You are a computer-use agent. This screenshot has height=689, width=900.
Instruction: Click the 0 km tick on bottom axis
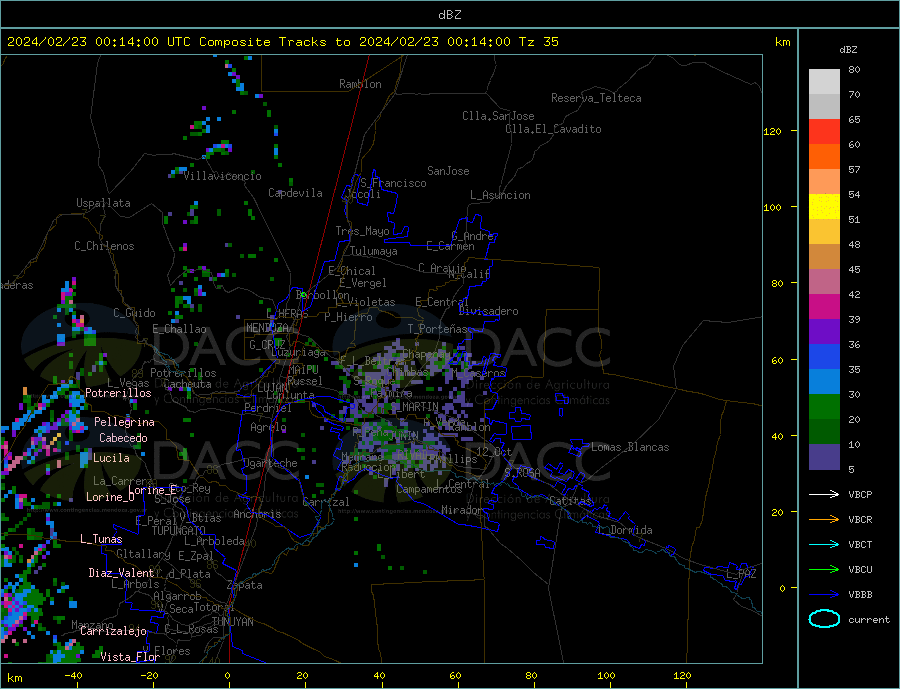tap(228, 676)
